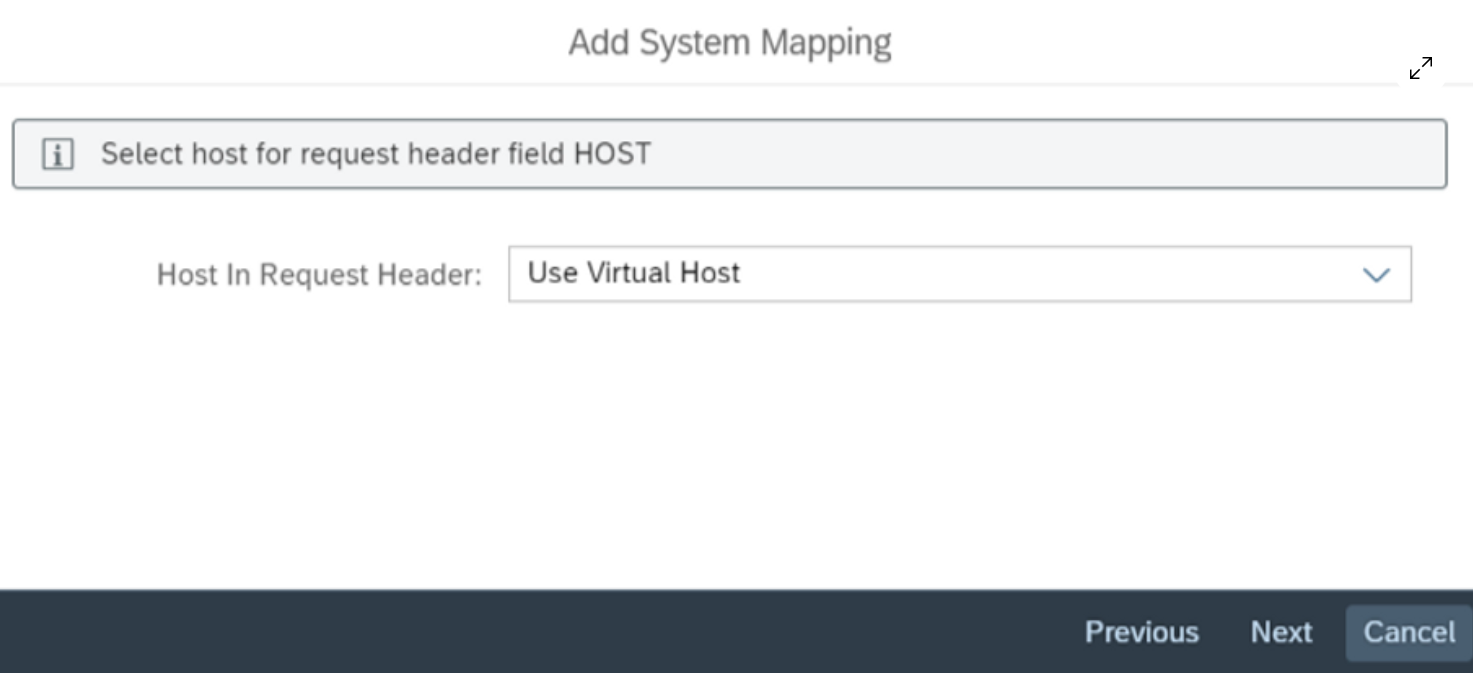Click the full-screen expand arrows icon
The image size is (1478, 674).
[1421, 68]
